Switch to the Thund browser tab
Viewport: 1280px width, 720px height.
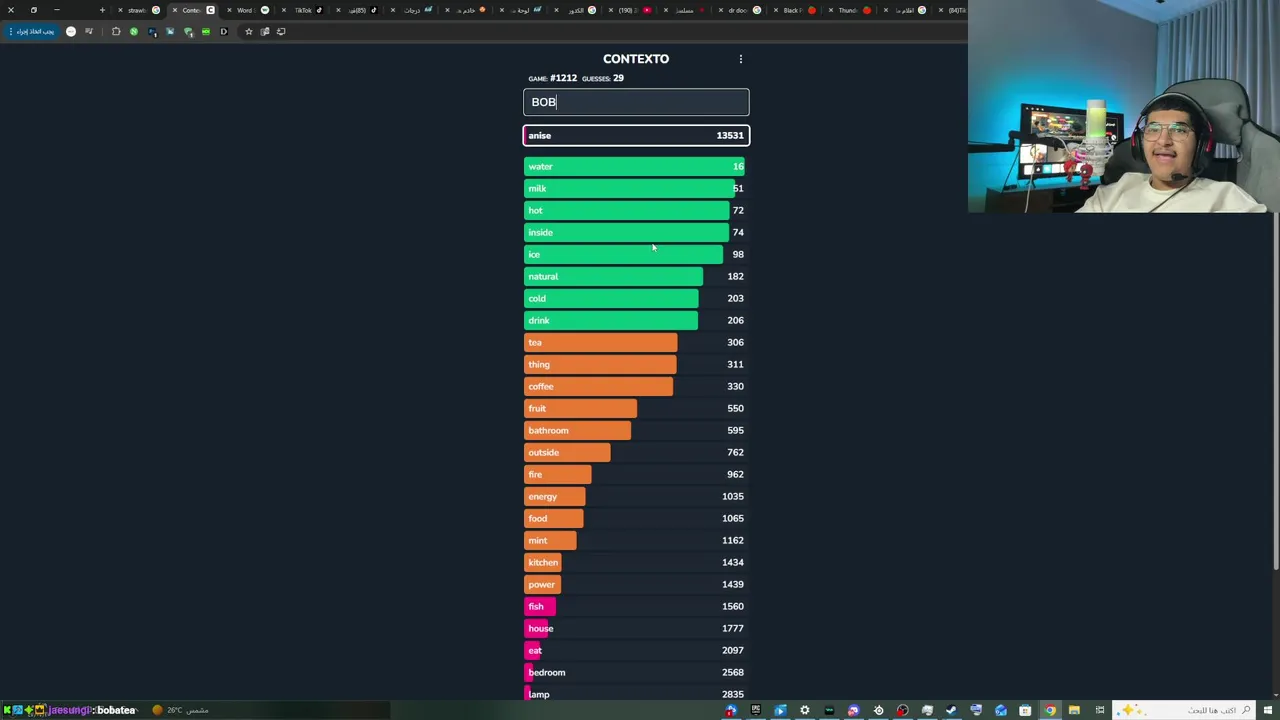click(853, 10)
